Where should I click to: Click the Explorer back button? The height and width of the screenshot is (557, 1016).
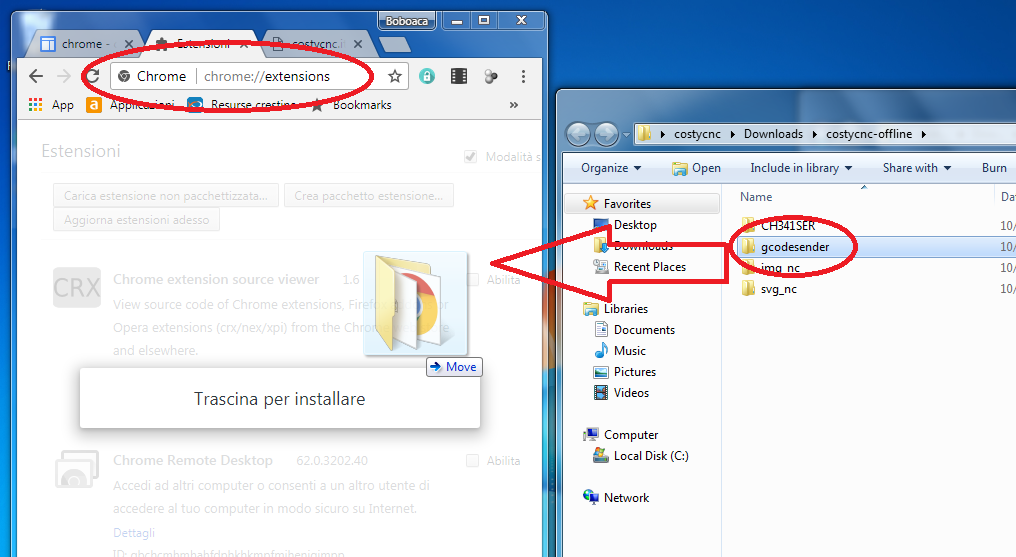(579, 134)
